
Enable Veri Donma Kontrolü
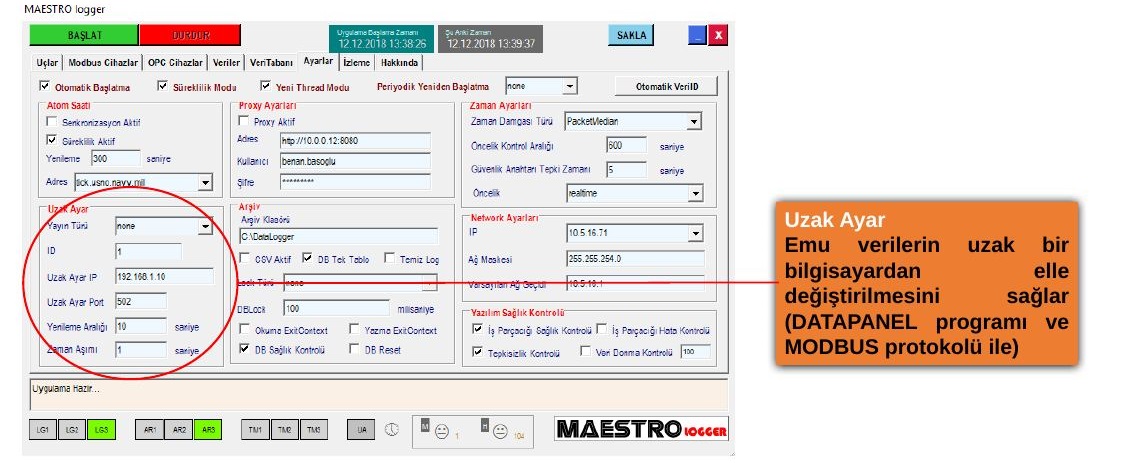(586, 352)
